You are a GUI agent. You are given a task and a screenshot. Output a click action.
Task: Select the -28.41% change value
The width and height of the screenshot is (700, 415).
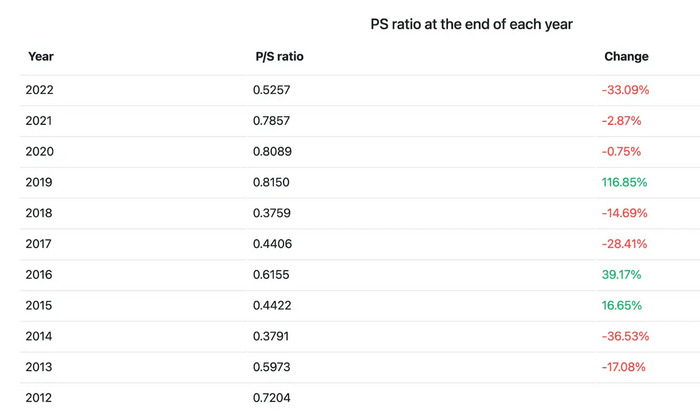pos(625,244)
